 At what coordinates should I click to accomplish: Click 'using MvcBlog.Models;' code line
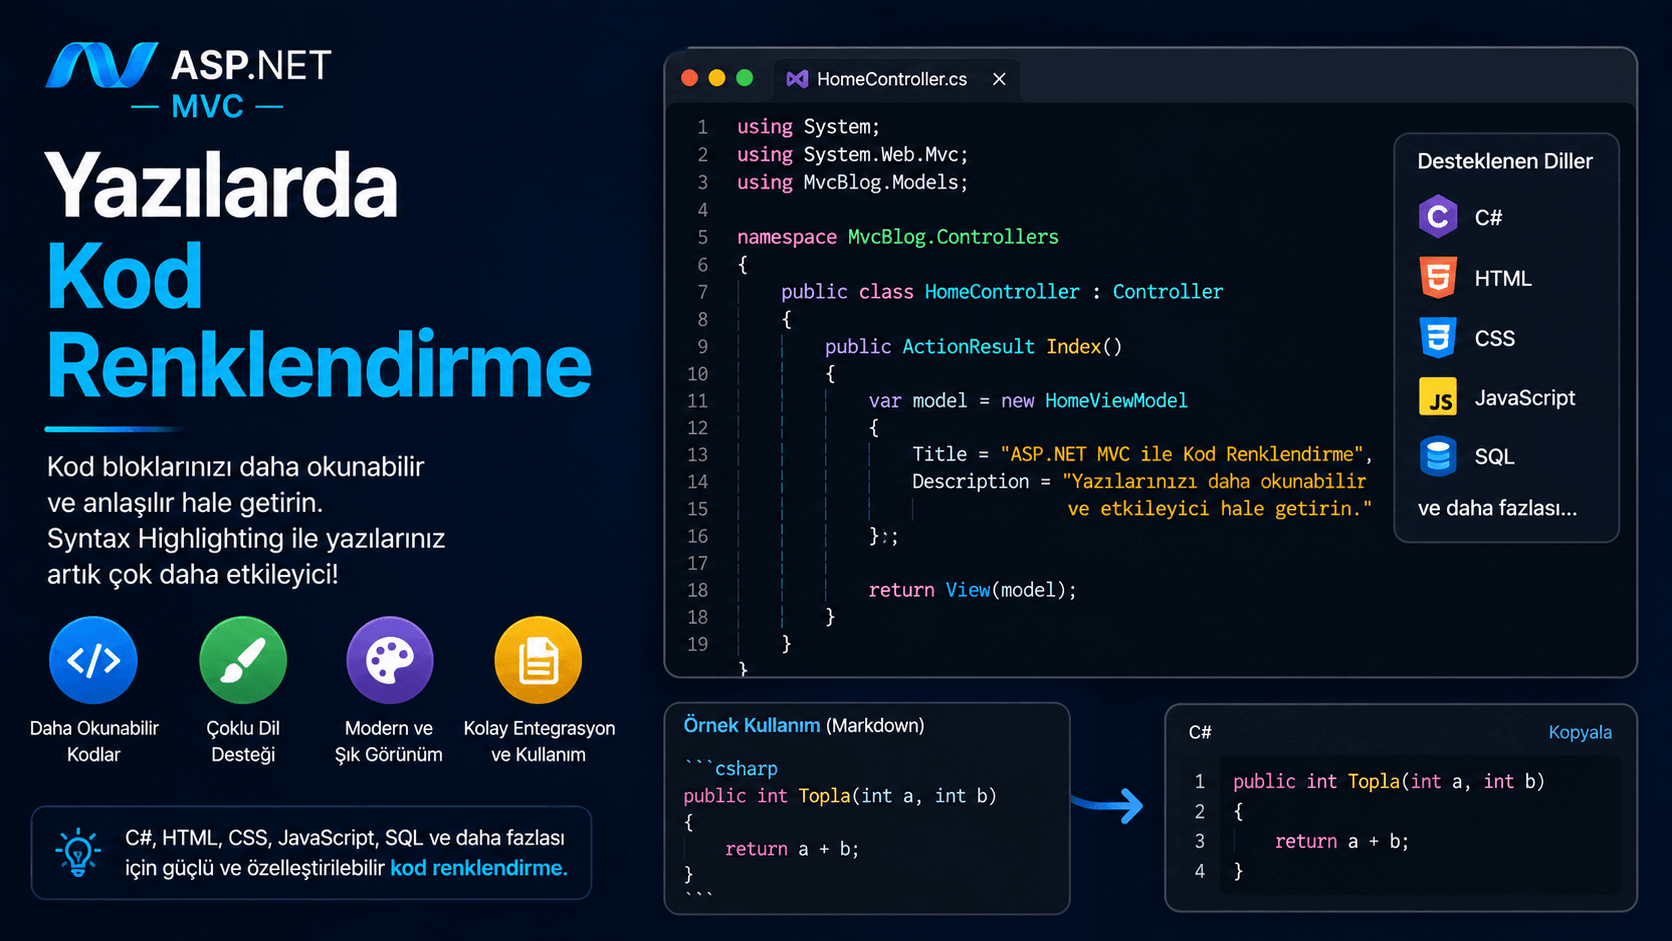853,182
